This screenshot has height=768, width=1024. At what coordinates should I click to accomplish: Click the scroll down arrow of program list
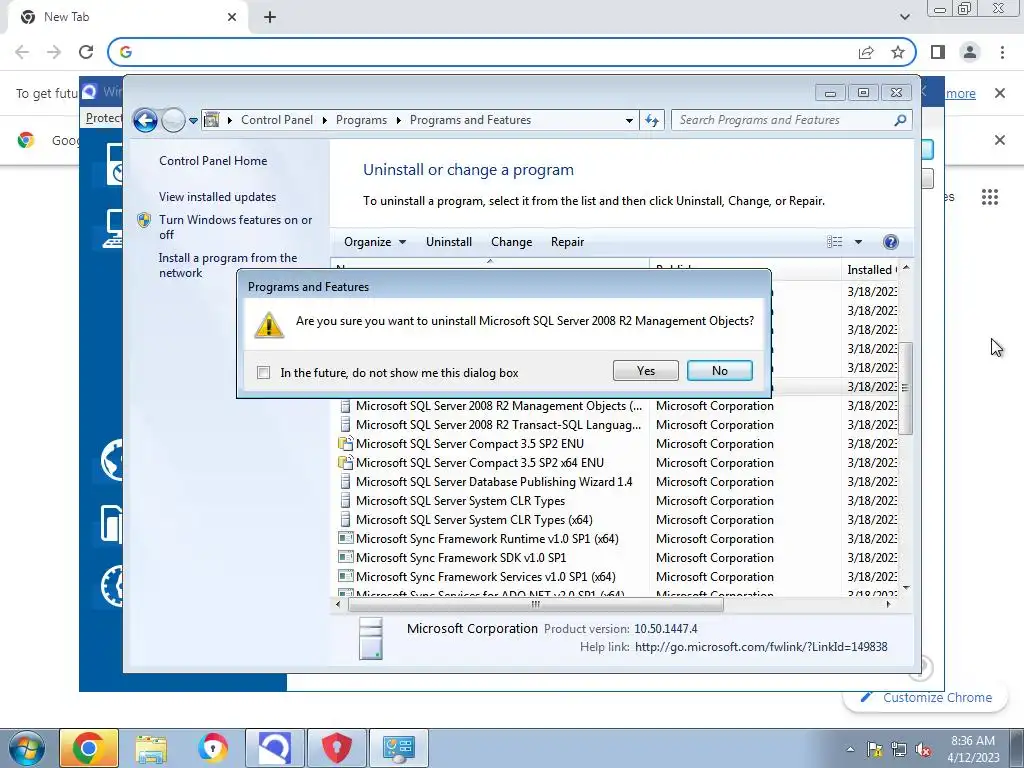point(906,588)
